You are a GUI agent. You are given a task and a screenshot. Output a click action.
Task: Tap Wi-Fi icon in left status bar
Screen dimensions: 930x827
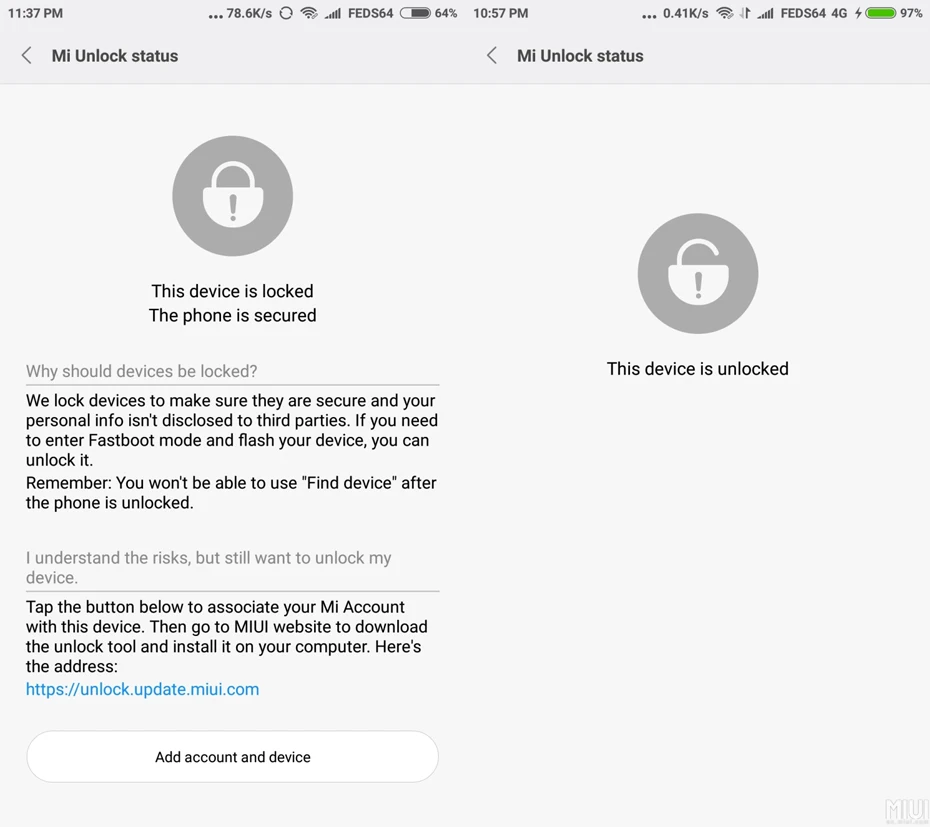(x=309, y=13)
